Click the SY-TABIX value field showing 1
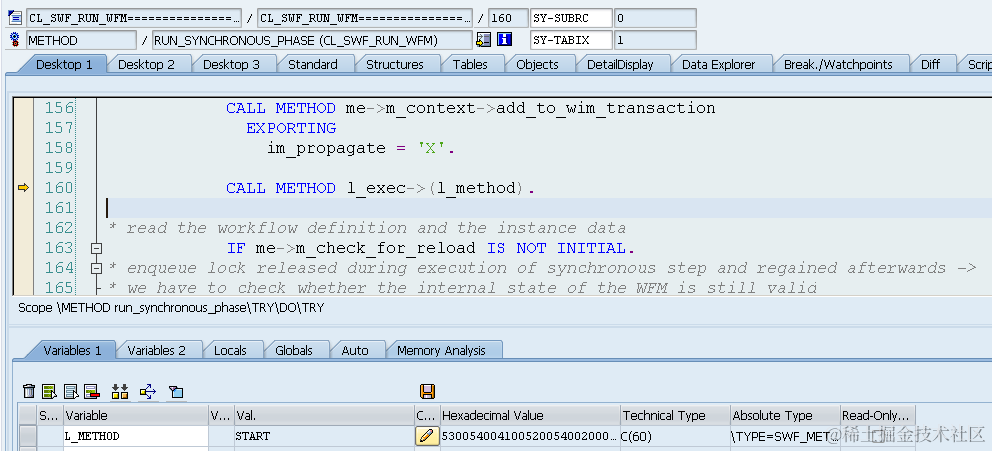The height and width of the screenshot is (451, 992). 655,40
